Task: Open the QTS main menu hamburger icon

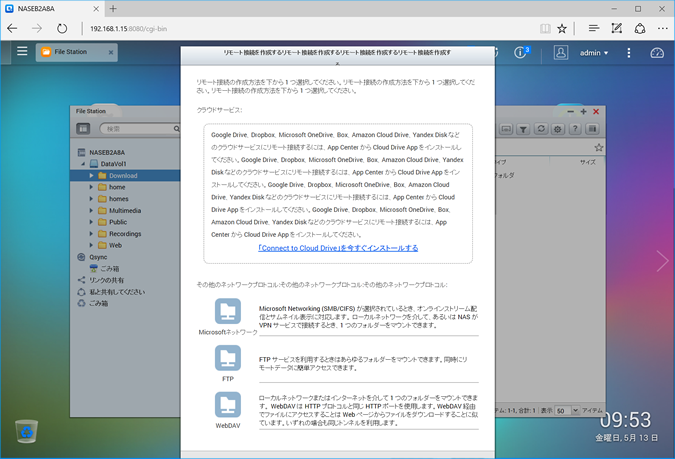Action: (x=22, y=51)
